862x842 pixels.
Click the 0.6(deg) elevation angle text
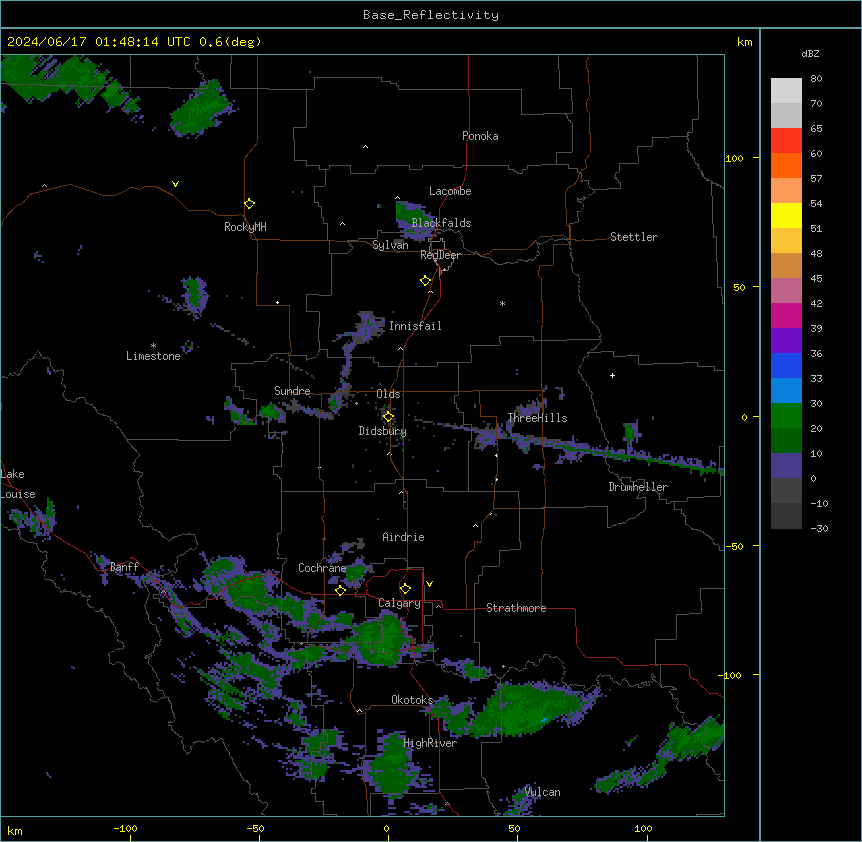(x=230, y=42)
